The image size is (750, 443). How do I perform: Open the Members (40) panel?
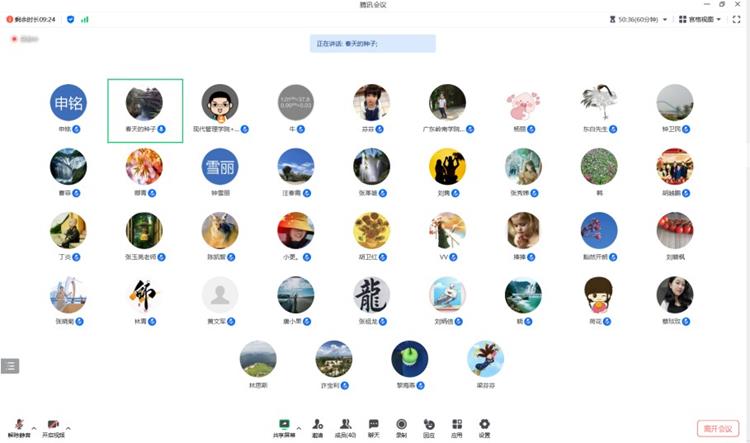[345, 425]
